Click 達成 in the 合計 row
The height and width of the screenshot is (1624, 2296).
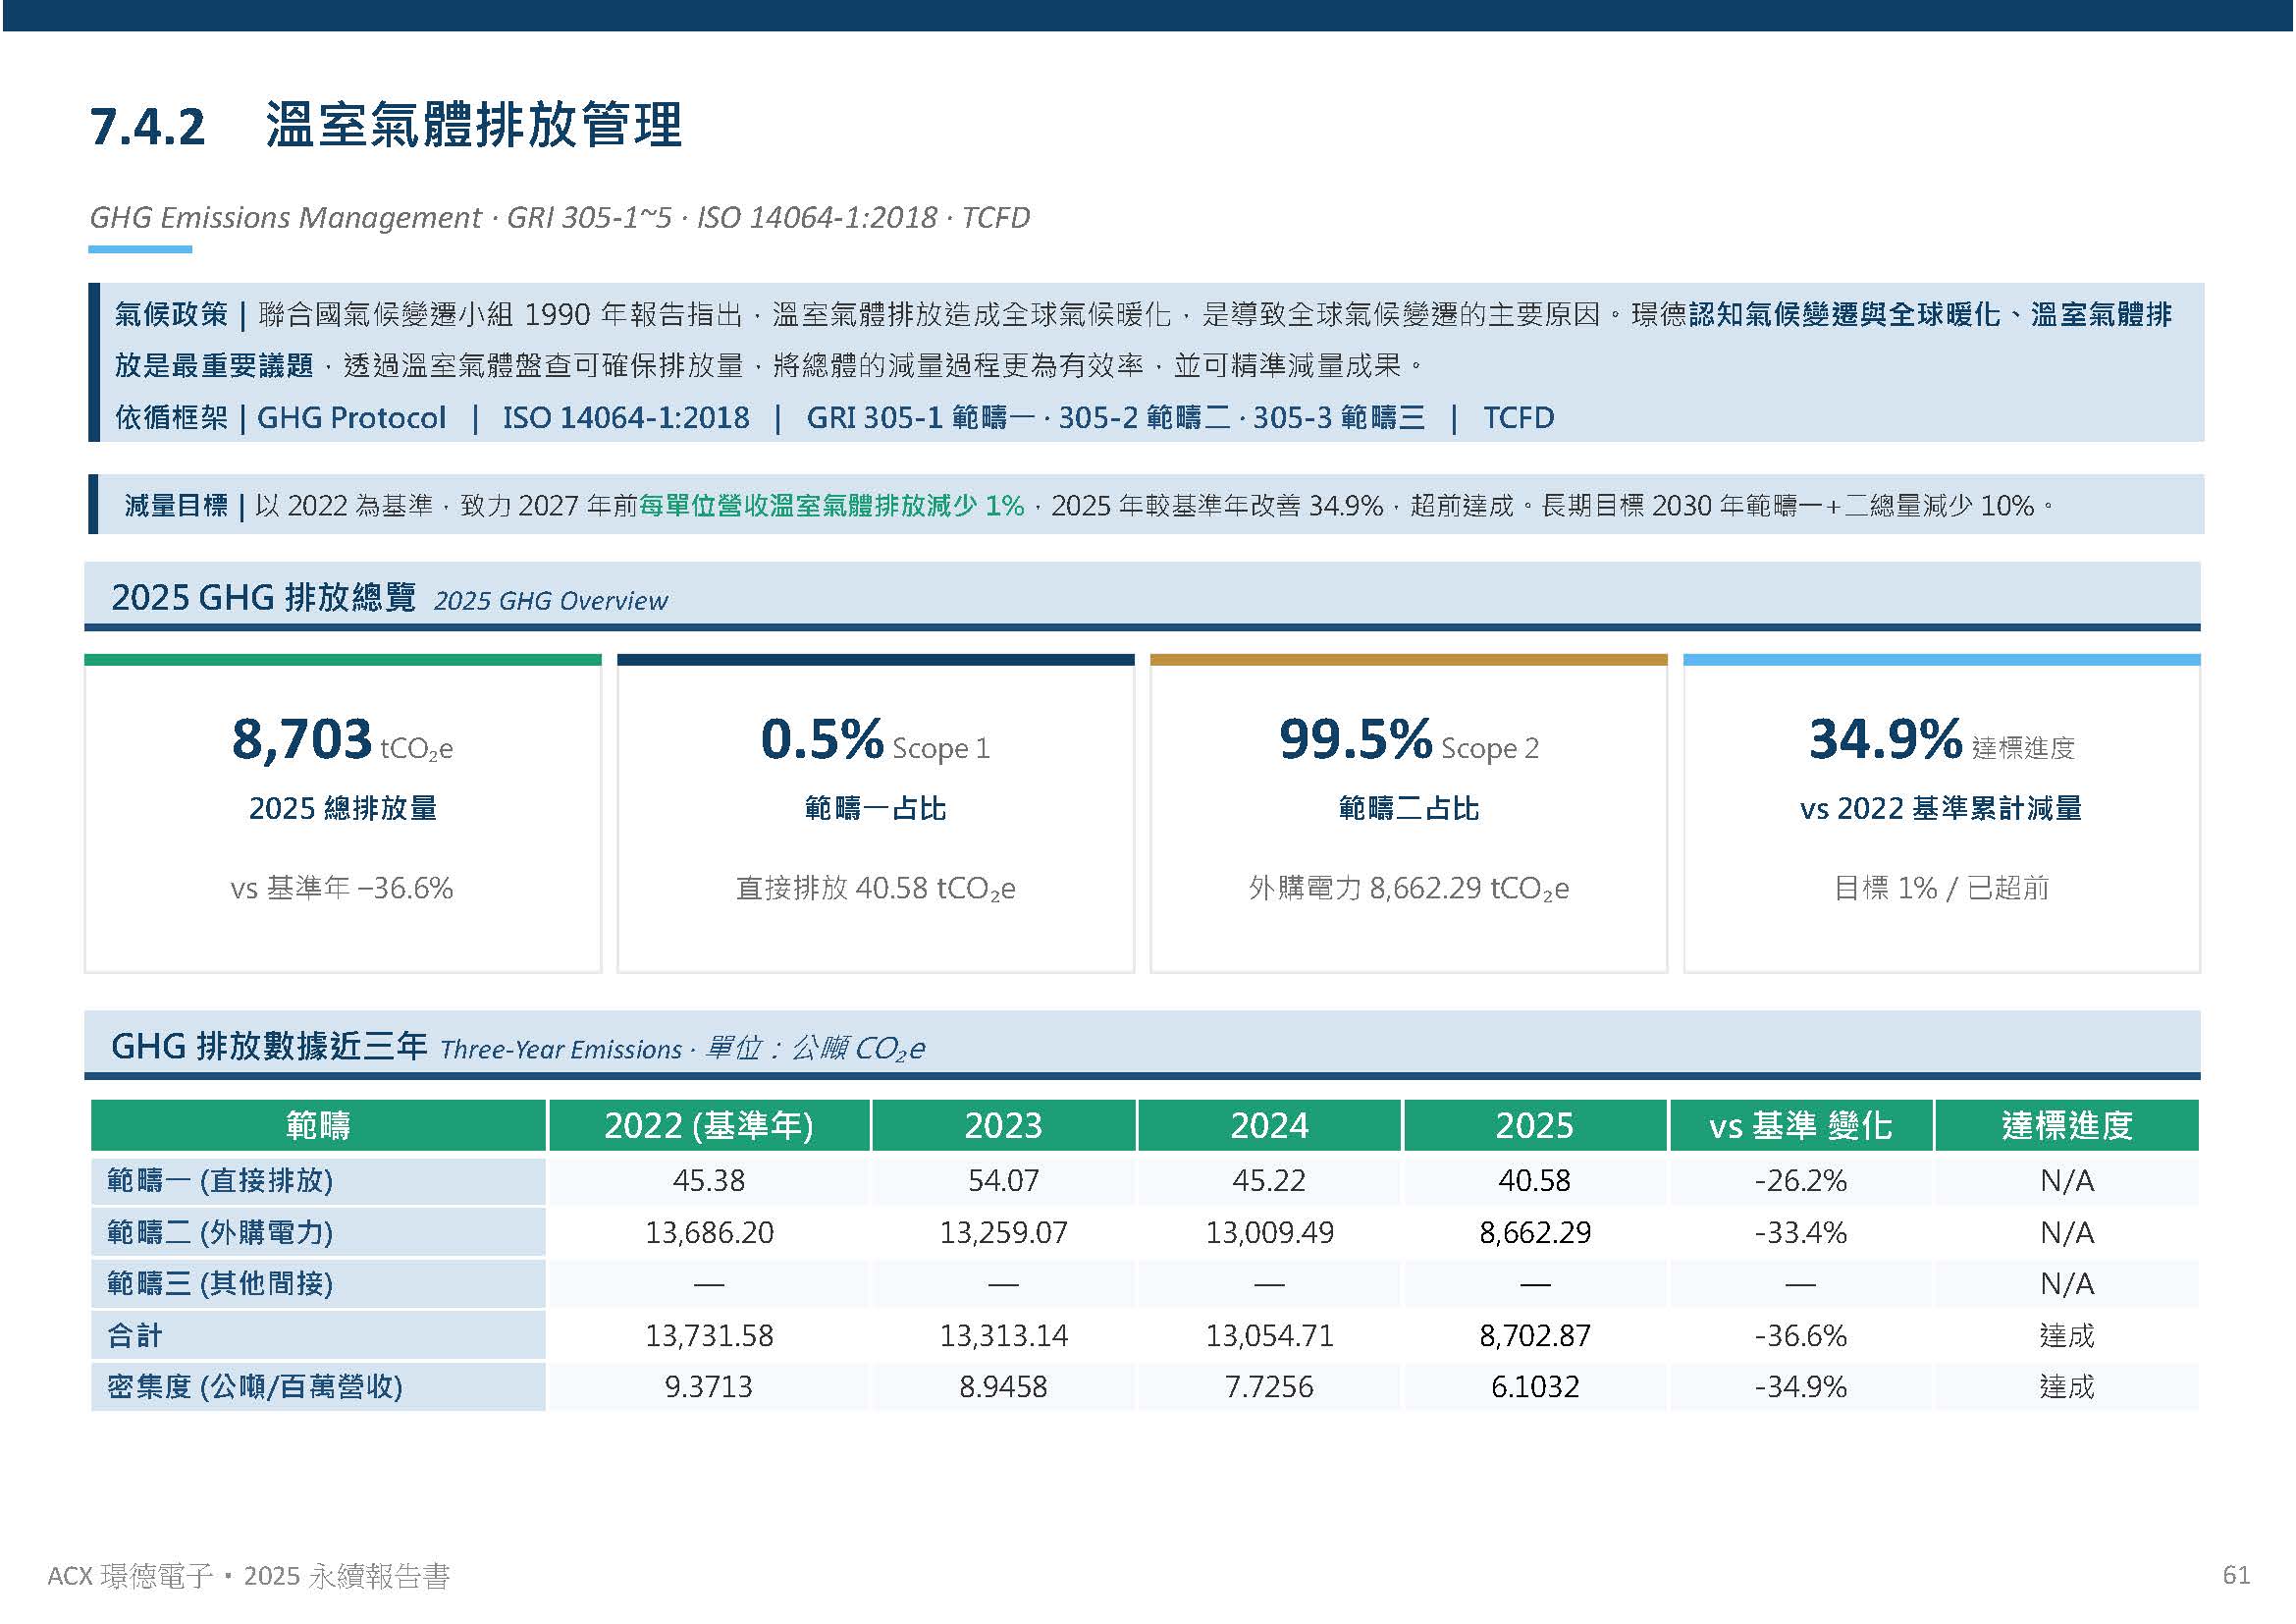[x=2067, y=1336]
